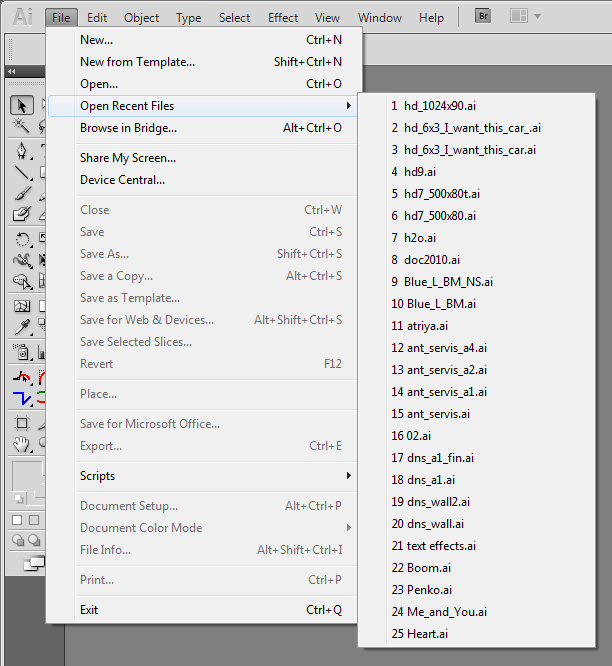This screenshot has width=612, height=666.
Task: Enable Draw Normal mode
Action: pyautogui.click(x=17, y=540)
